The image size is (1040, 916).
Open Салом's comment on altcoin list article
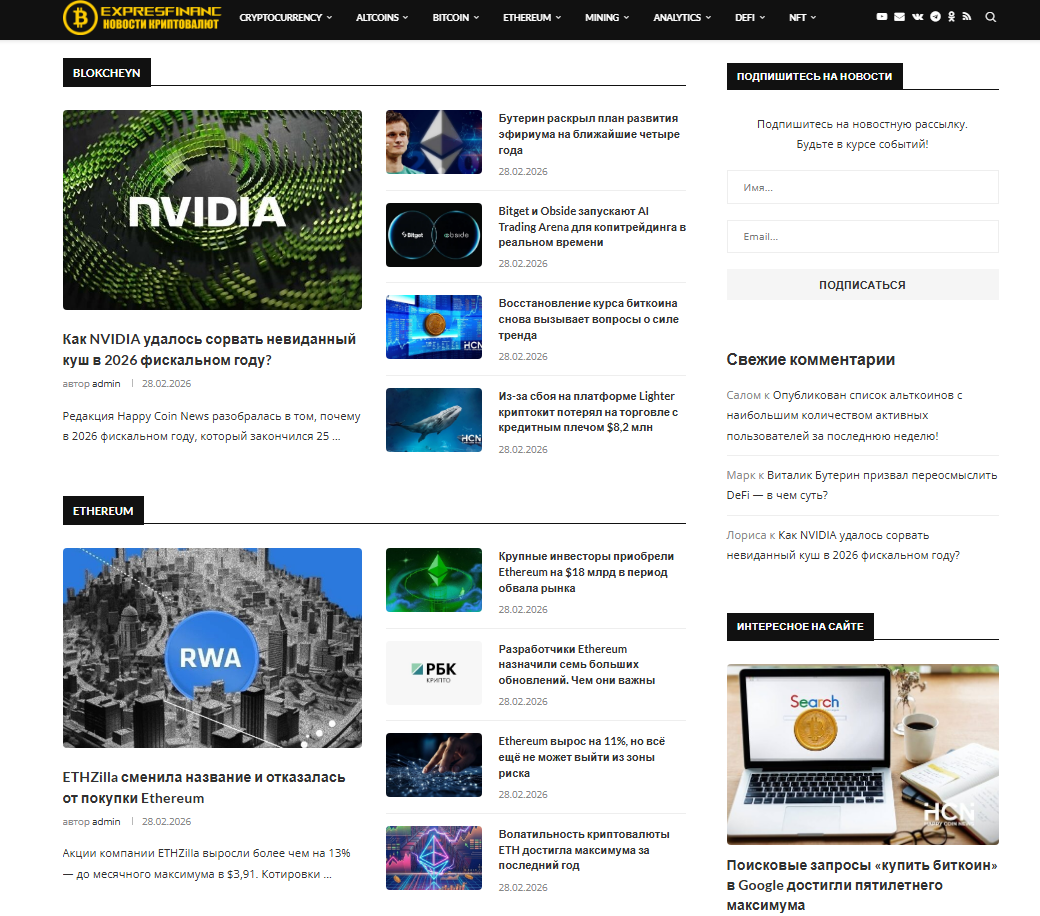click(x=844, y=415)
